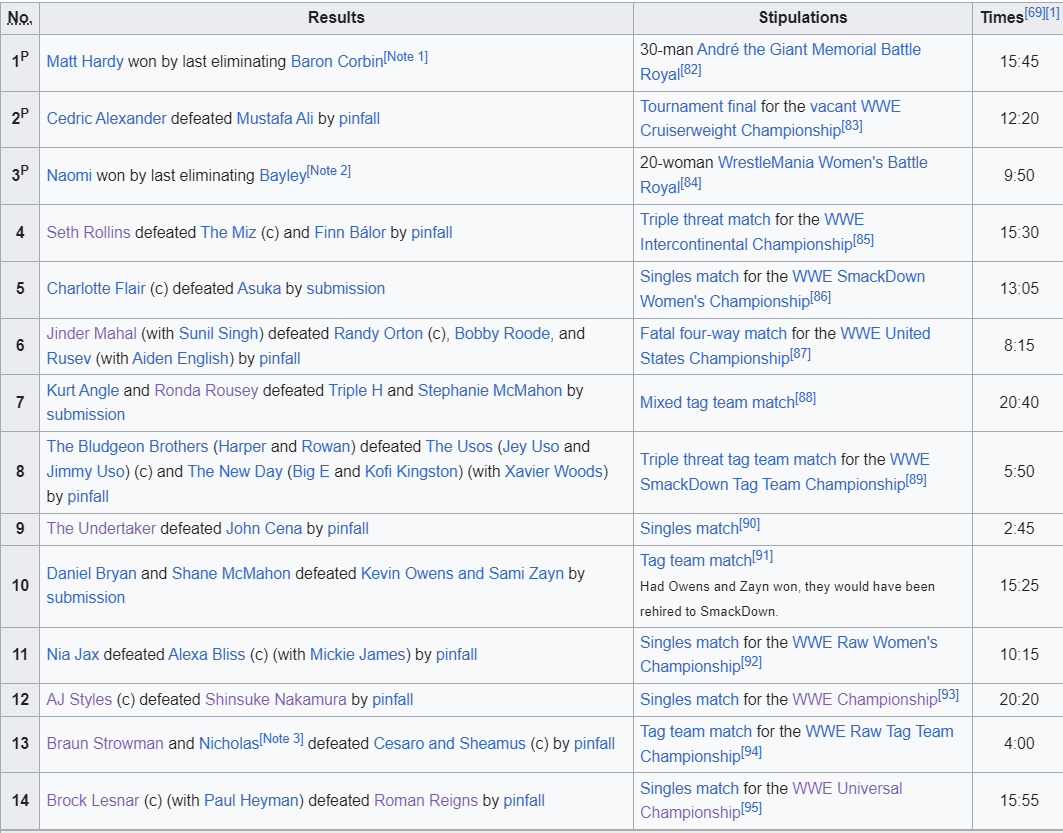The image size is (1063, 833).
Task: Open The Usos link
Action: pyautogui.click(x=459, y=447)
